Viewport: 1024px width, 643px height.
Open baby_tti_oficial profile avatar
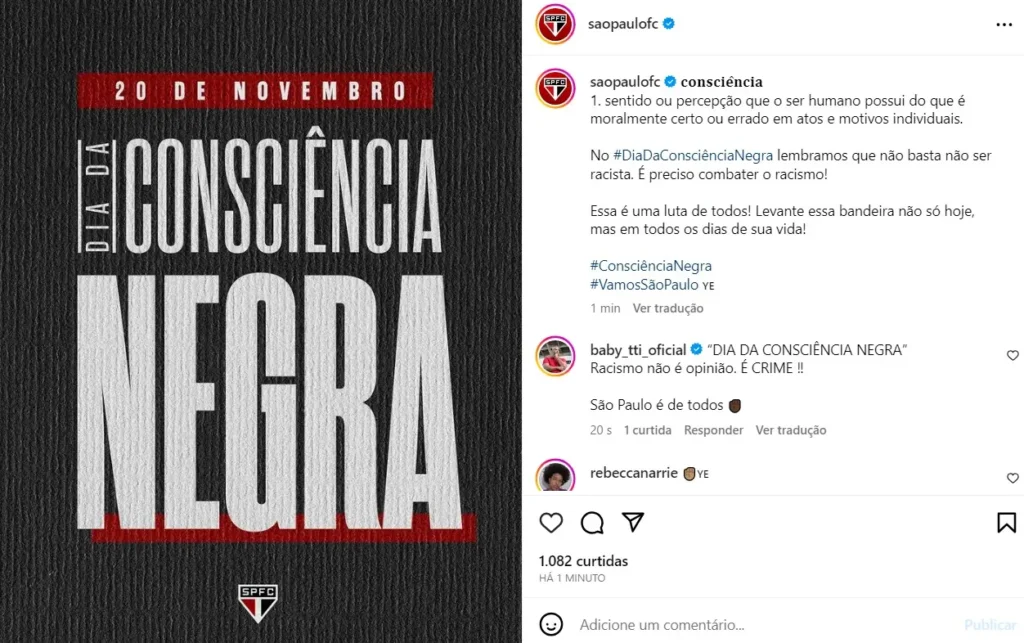555,356
